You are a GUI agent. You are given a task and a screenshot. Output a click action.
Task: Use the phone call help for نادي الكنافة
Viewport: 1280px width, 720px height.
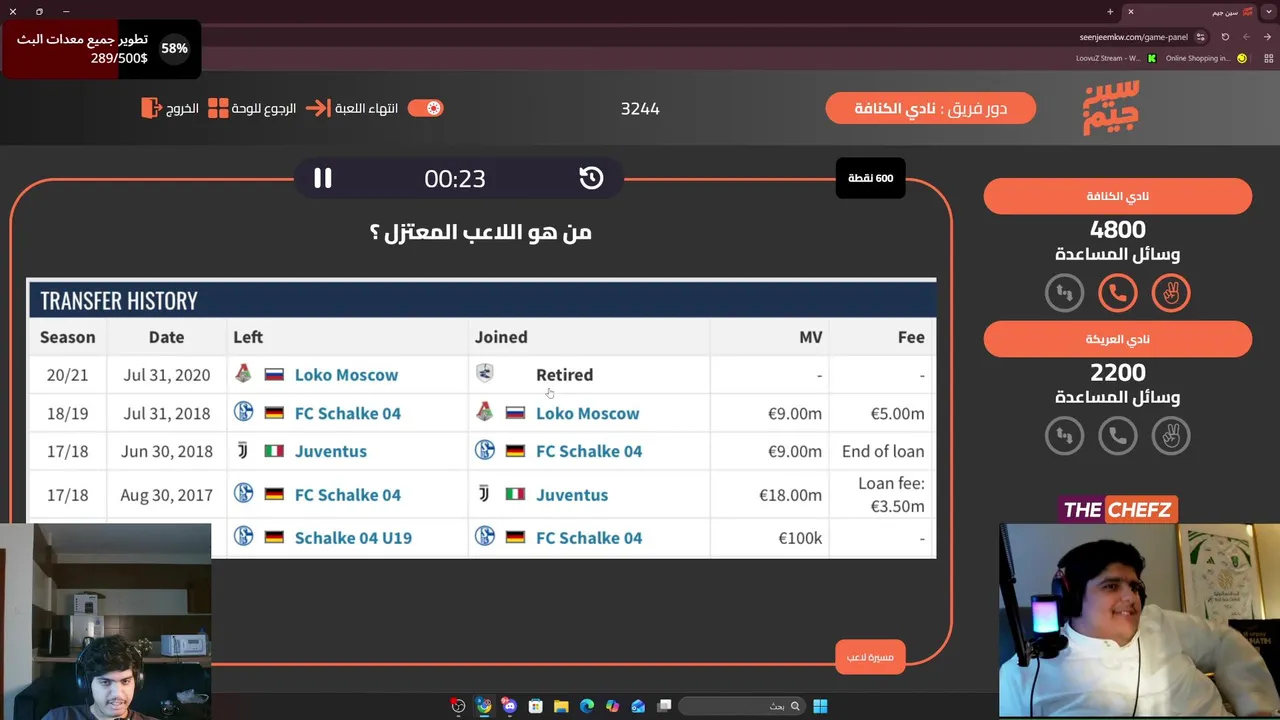[1118, 293]
